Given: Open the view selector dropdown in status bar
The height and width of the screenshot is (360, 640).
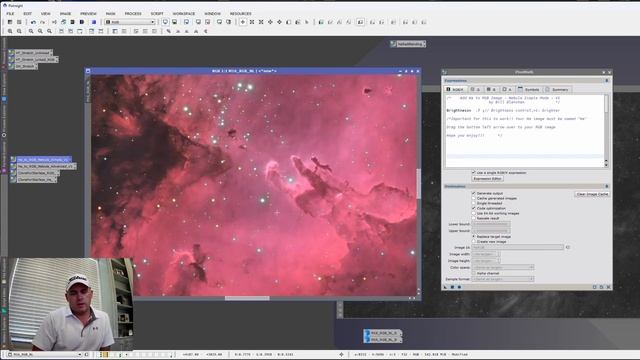Looking at the screenshot, I should [x=44, y=354].
